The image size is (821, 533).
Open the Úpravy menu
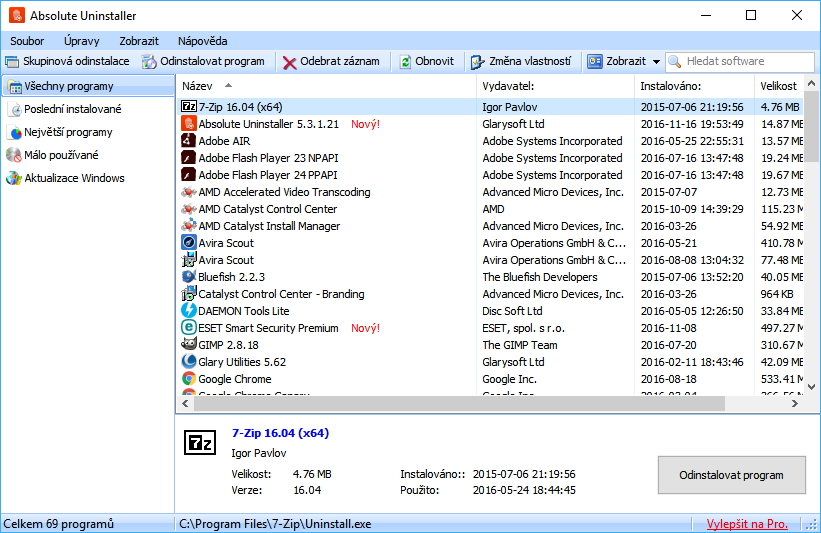click(82, 41)
